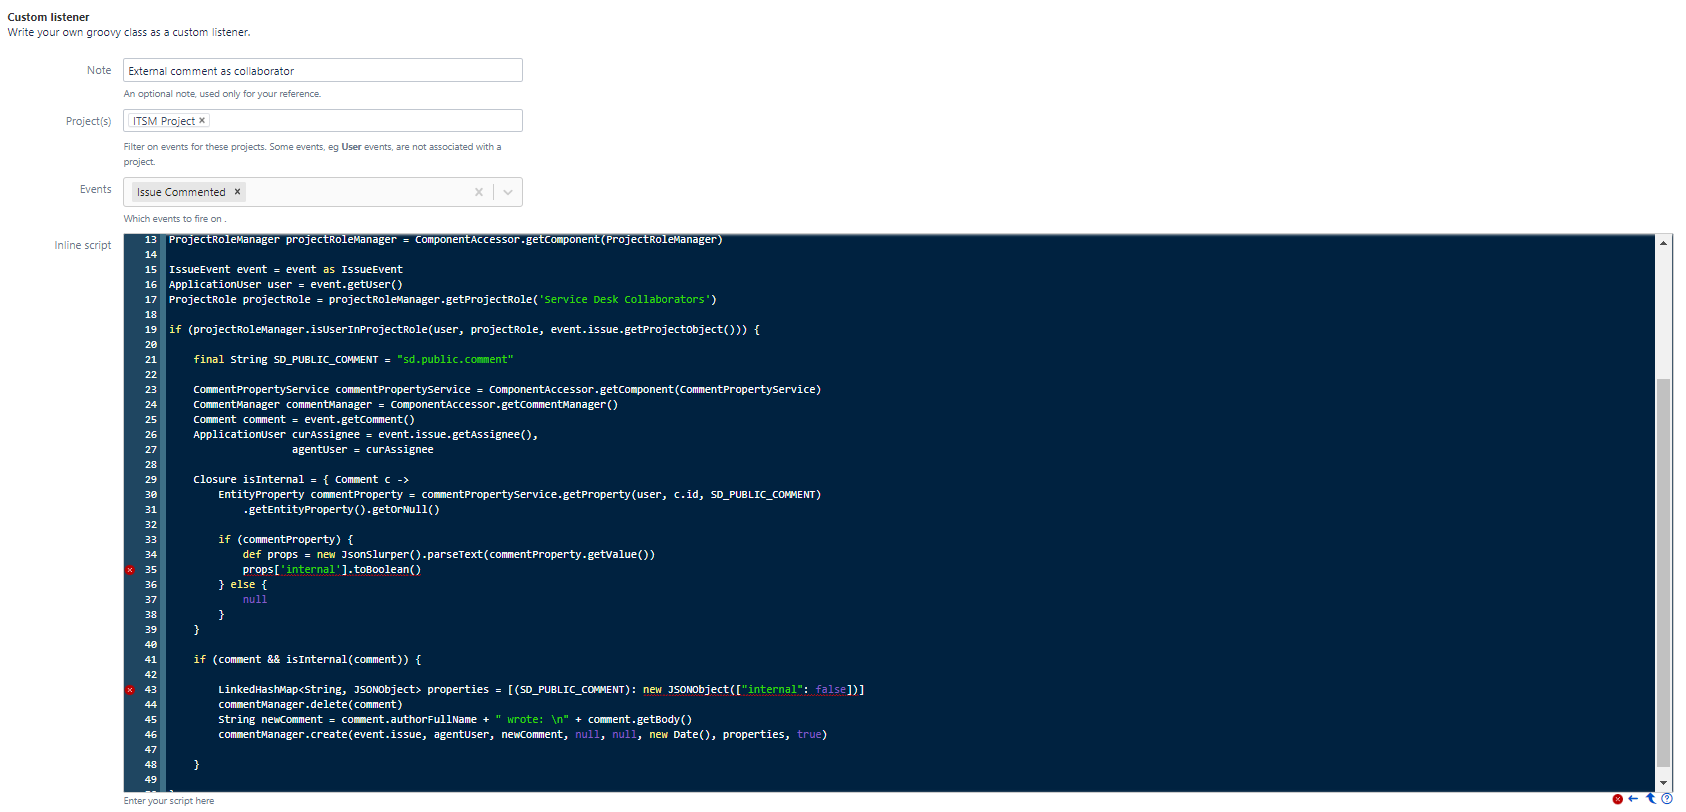Click the editor scrollbar down arrow
Image resolution: width=1686 pixels, height=812 pixels.
point(1664,784)
